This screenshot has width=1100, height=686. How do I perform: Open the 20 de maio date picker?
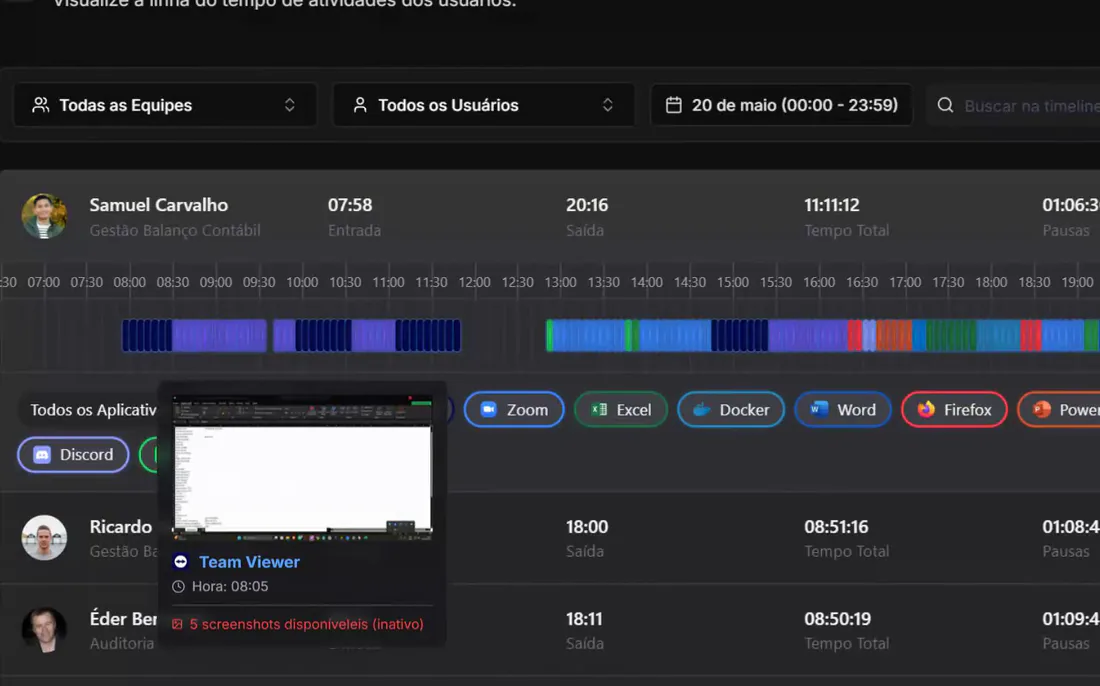click(782, 105)
